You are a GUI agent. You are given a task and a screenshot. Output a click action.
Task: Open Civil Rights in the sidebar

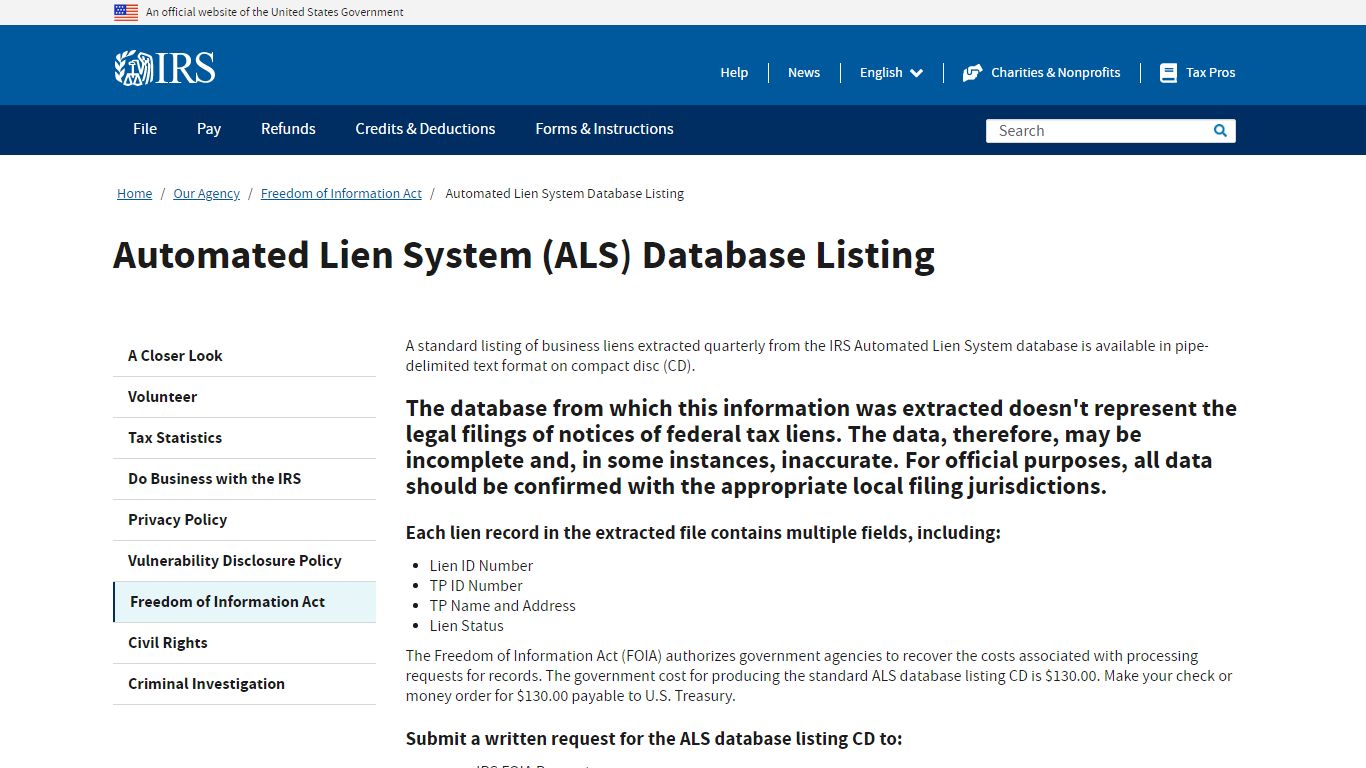(x=244, y=643)
